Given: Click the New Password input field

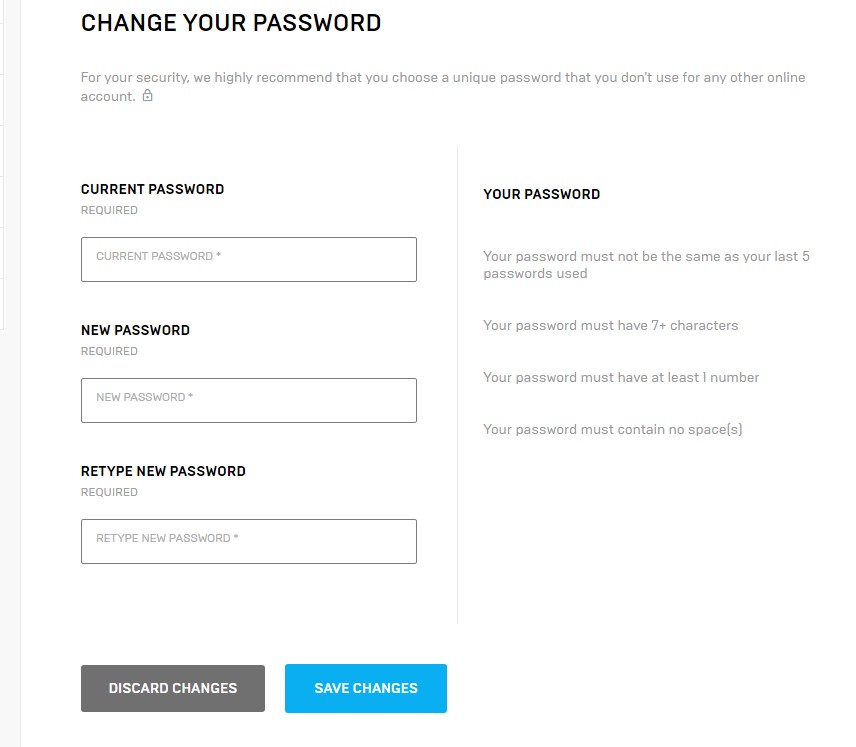Looking at the screenshot, I should pos(248,400).
